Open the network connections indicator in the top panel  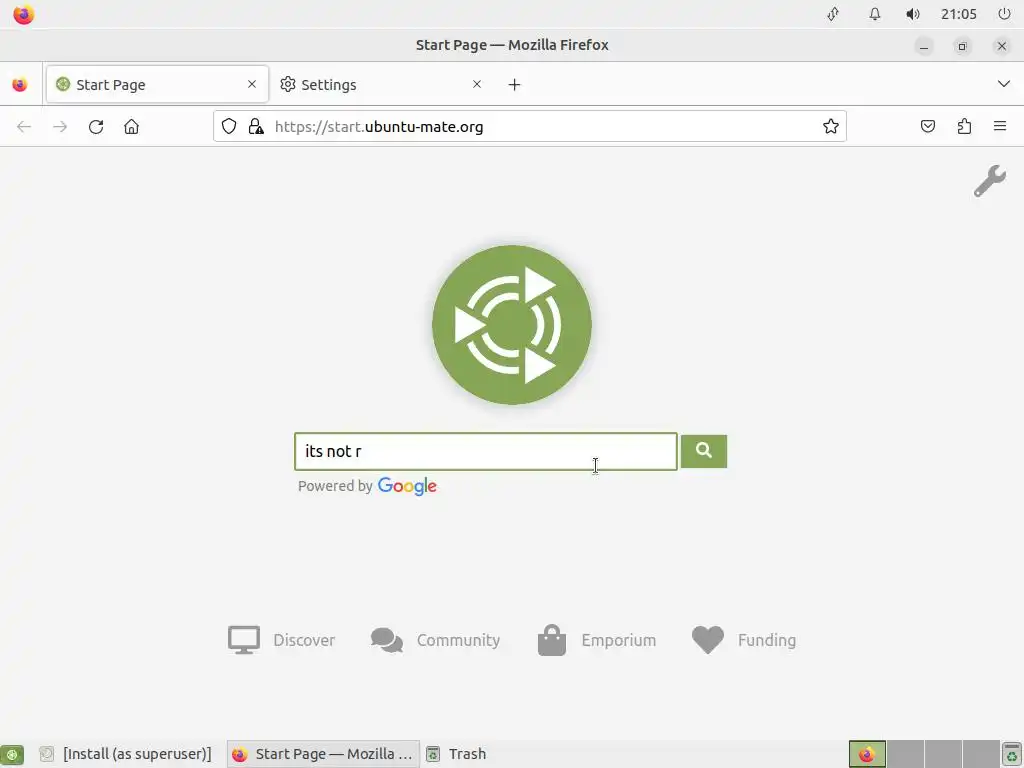click(833, 14)
